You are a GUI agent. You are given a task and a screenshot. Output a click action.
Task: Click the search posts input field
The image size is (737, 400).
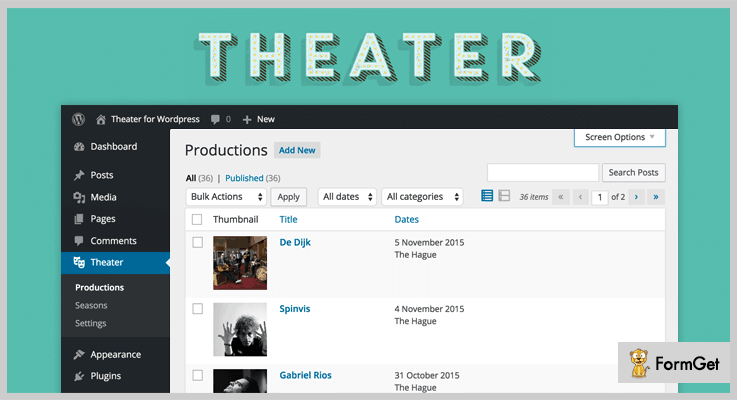point(543,173)
